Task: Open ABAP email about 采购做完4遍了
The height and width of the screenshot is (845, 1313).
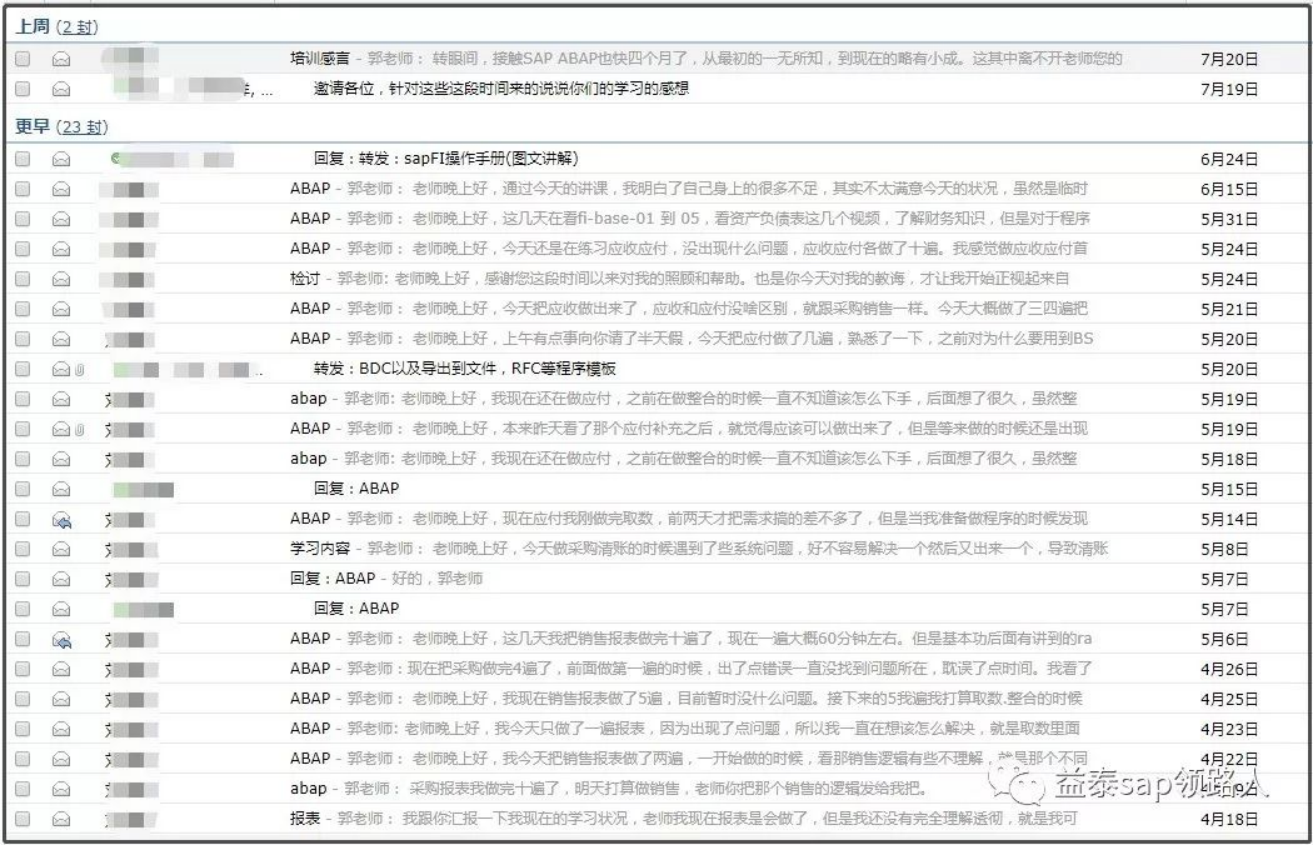Action: tap(690, 668)
